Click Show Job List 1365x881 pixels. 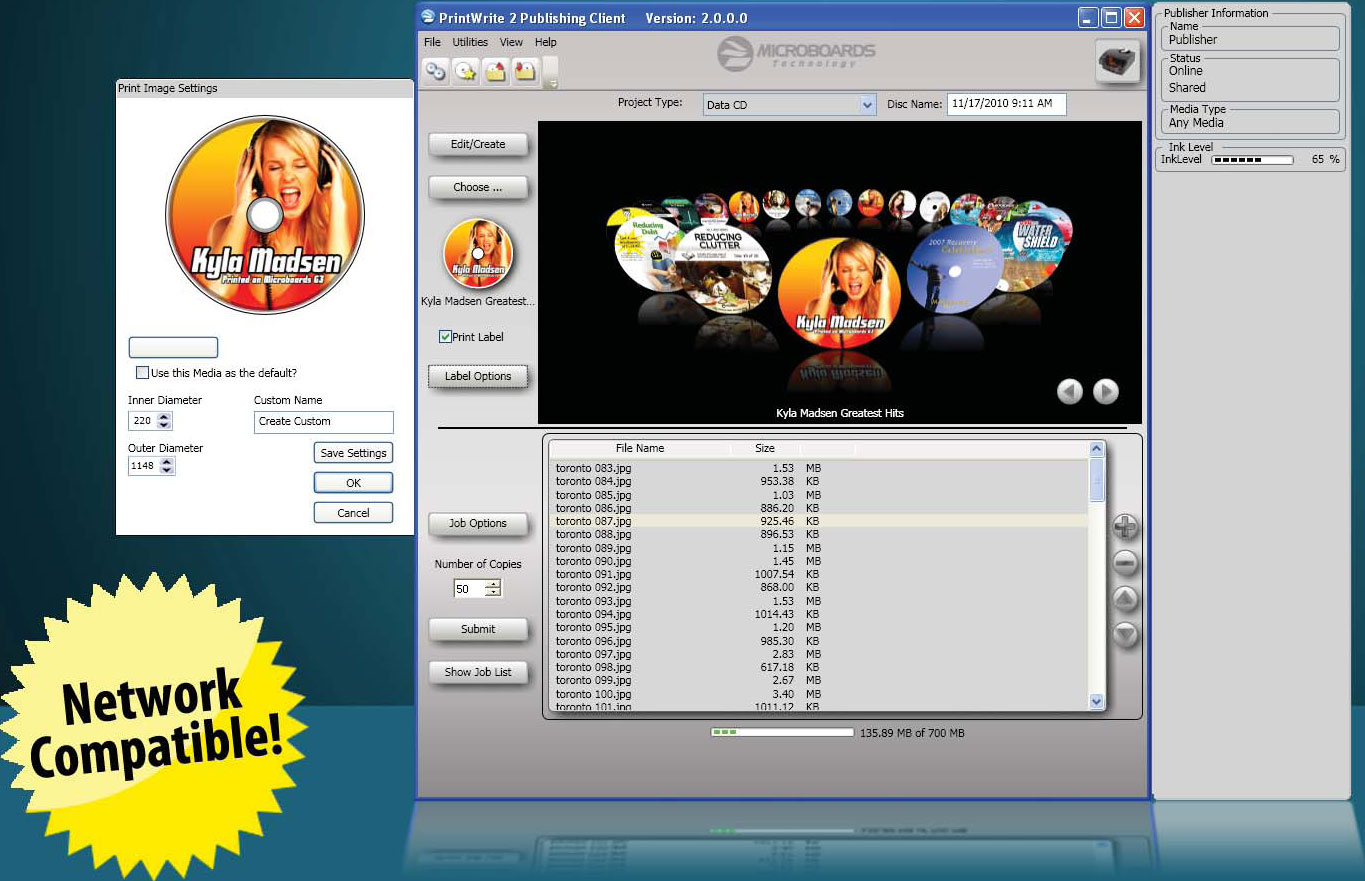click(478, 672)
